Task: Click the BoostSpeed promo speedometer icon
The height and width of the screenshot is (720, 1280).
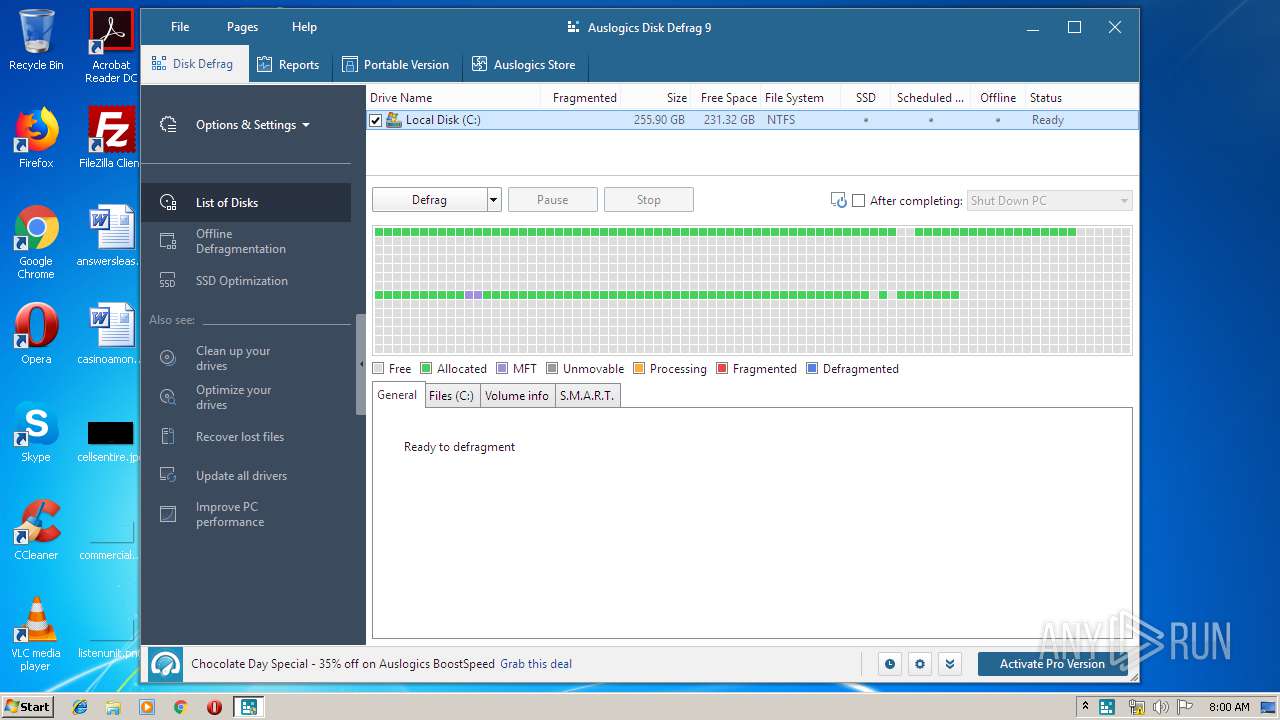Action: coord(166,664)
